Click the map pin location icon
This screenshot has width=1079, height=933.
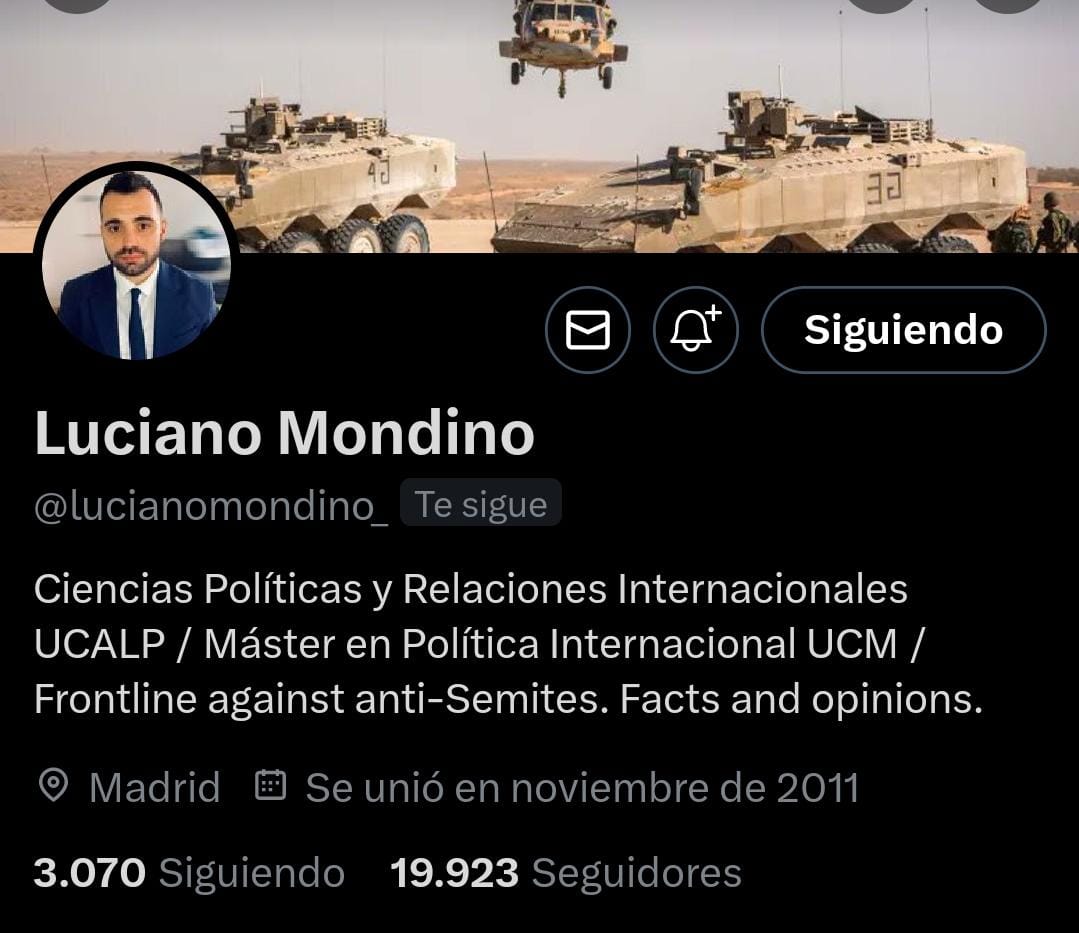click(53, 786)
